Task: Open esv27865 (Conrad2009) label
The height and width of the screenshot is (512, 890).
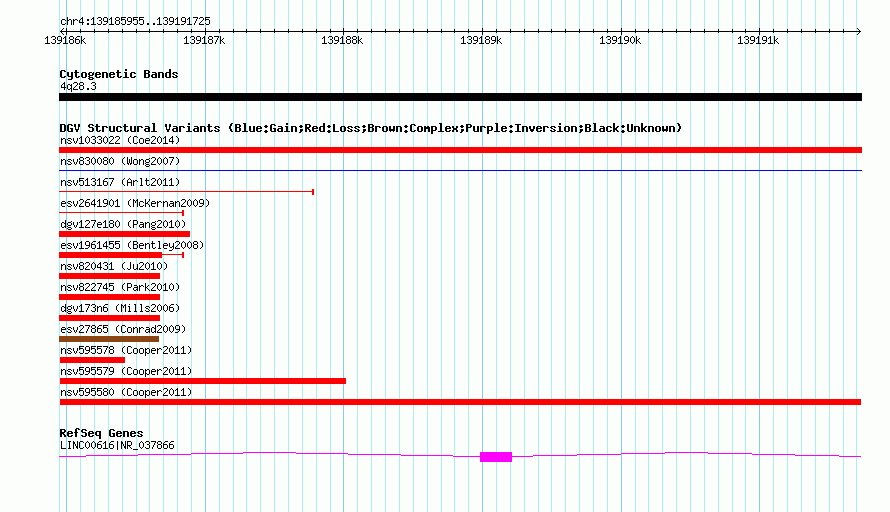Action: tap(123, 329)
